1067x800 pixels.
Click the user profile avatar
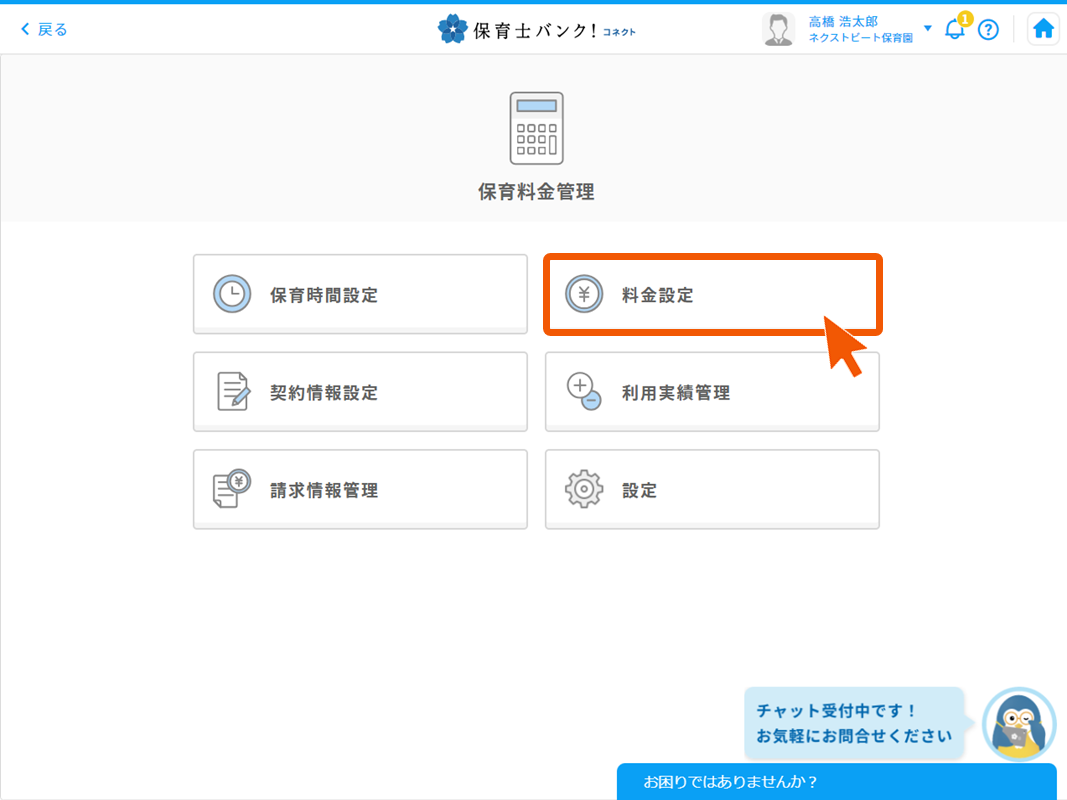[x=778, y=29]
